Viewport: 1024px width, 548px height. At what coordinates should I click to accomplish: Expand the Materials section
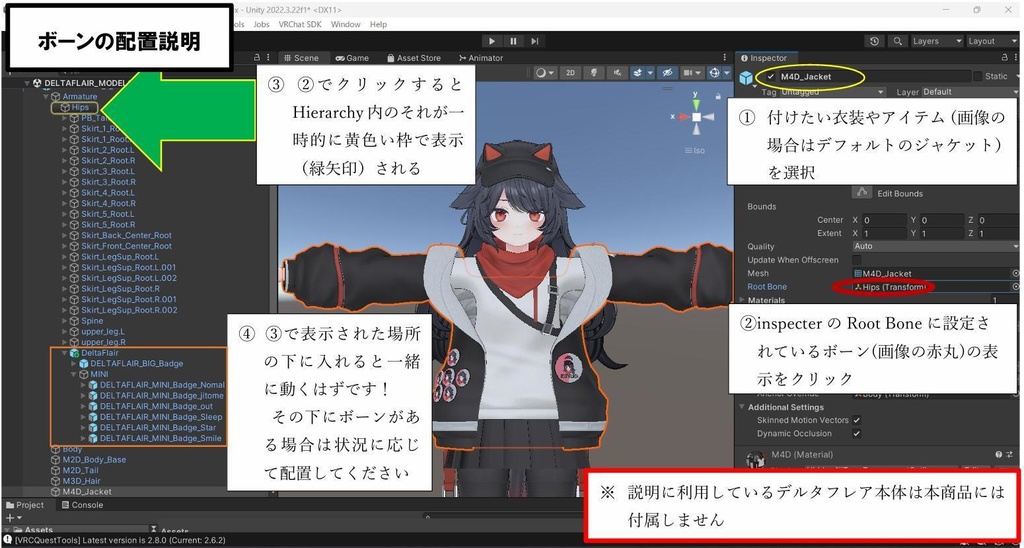coord(742,300)
